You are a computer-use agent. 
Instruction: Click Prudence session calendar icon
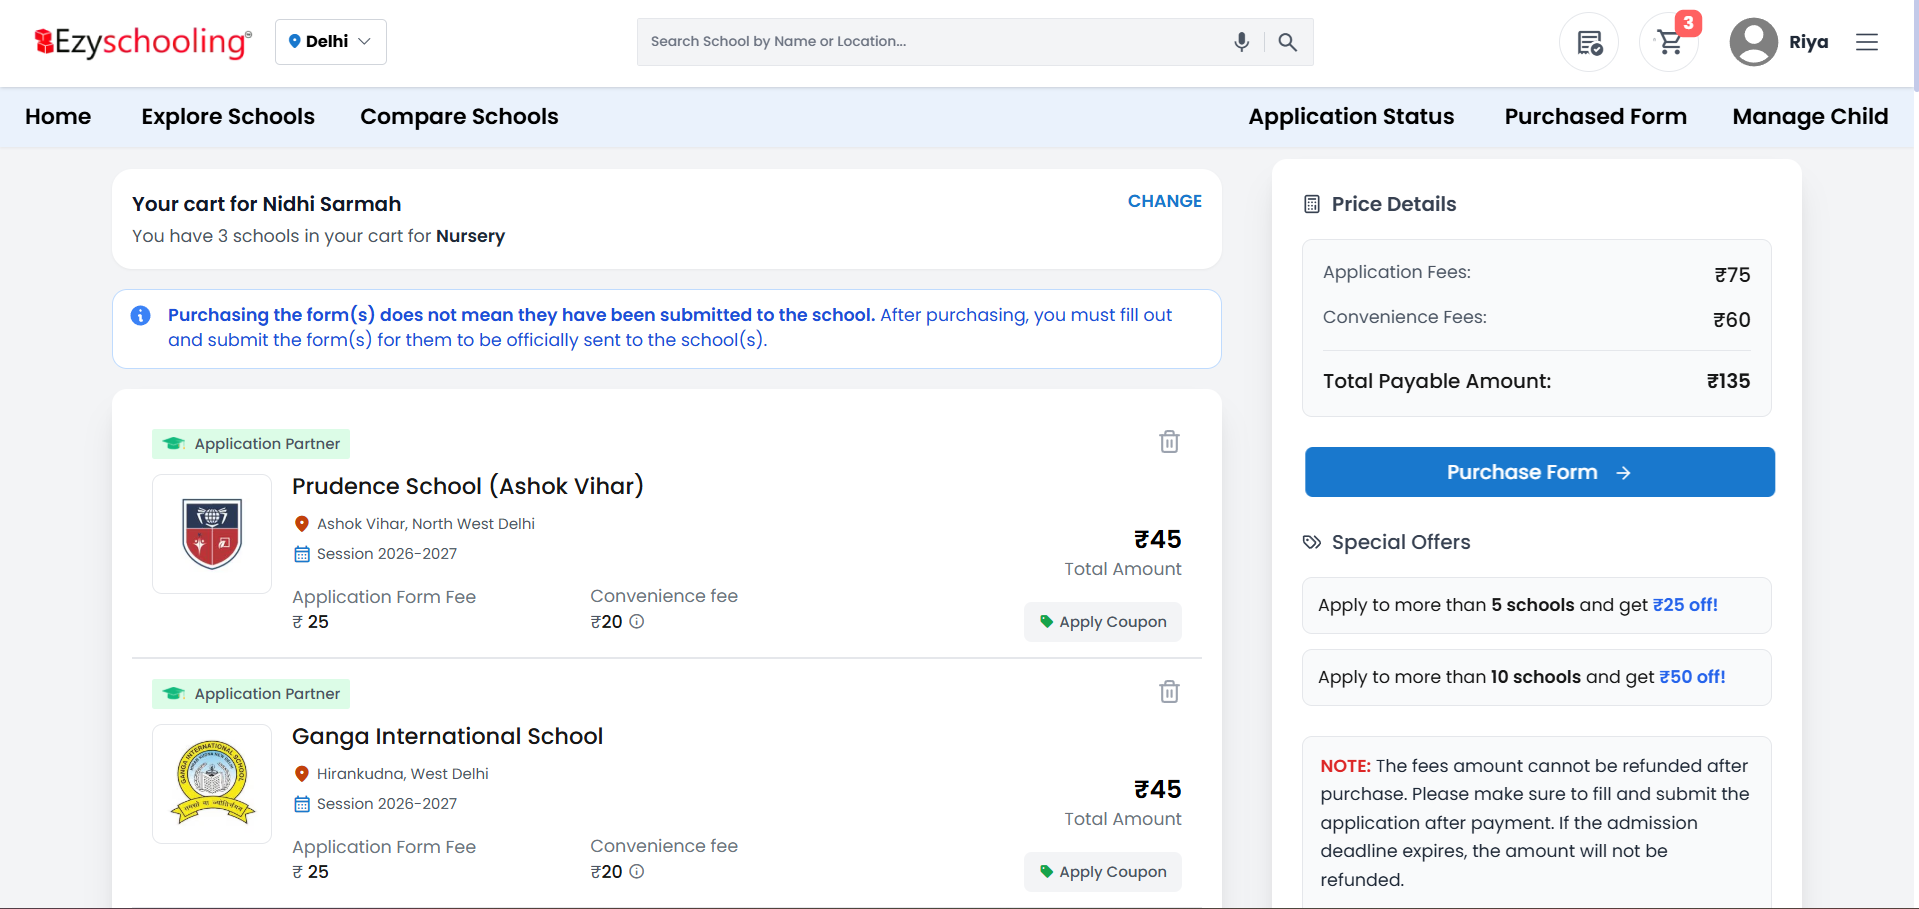[x=301, y=554]
